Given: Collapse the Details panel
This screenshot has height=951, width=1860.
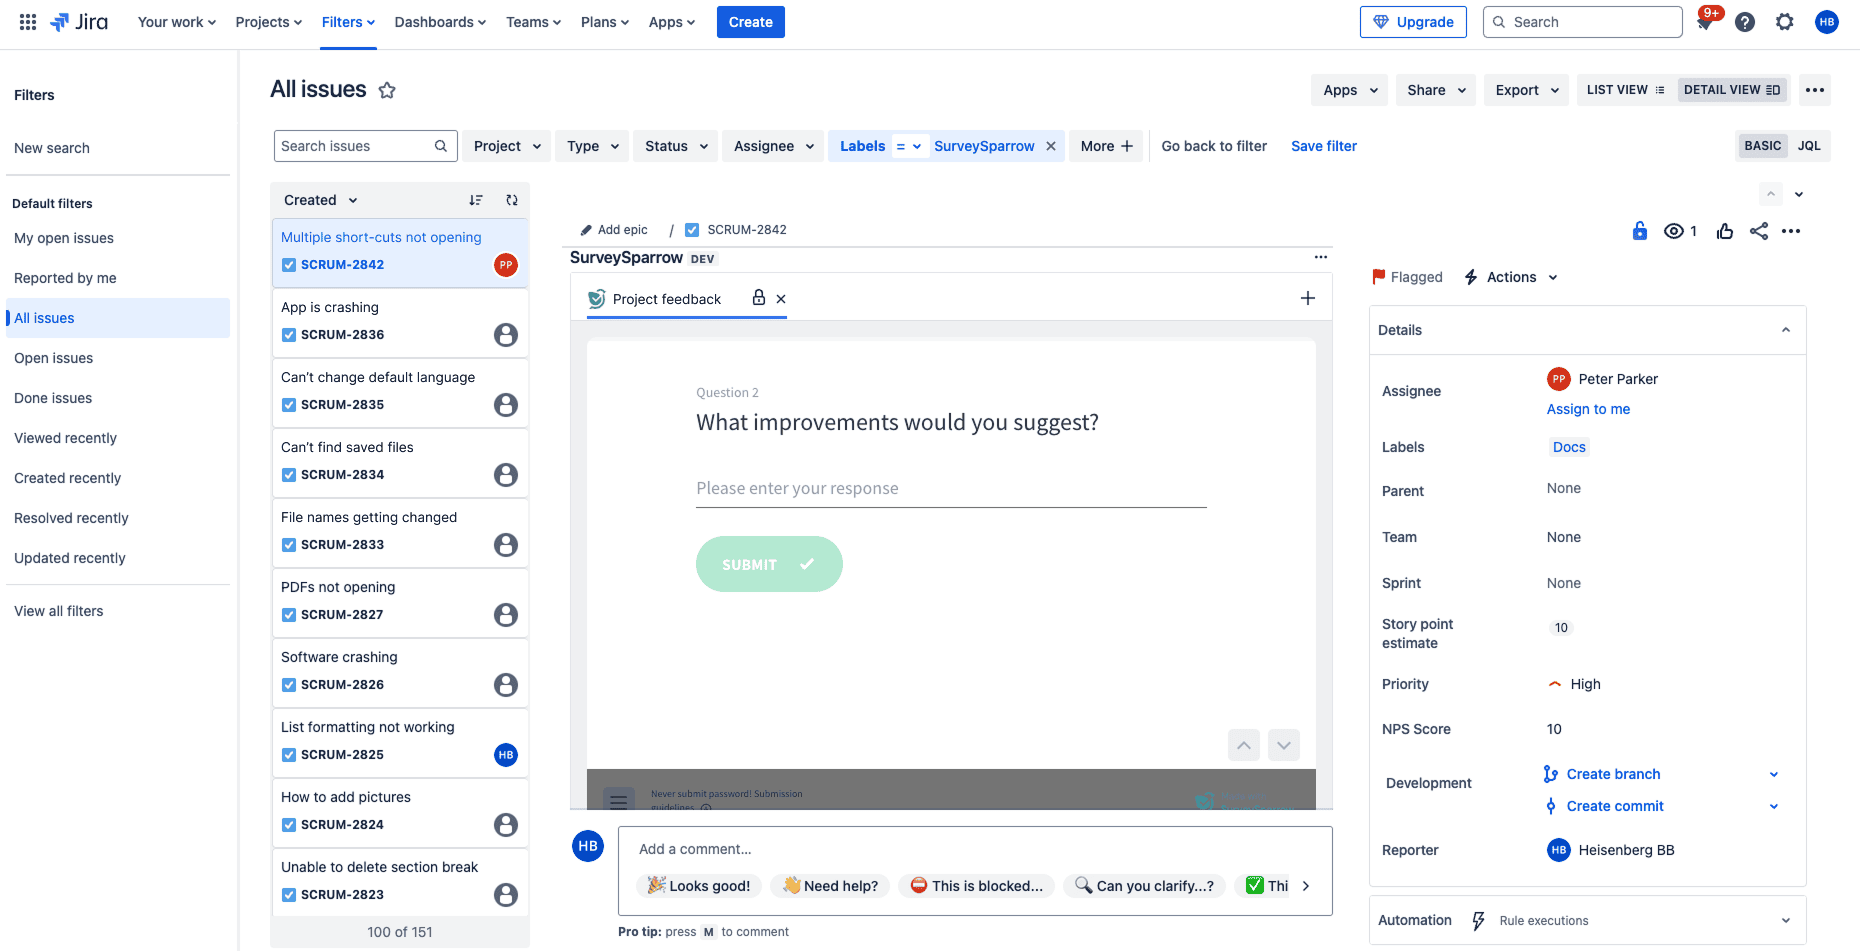Looking at the screenshot, I should click(1786, 330).
